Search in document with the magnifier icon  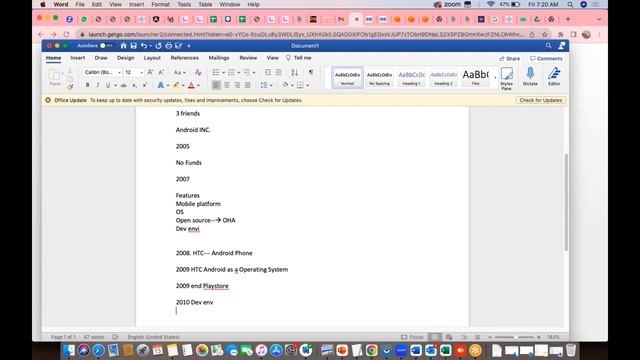[549, 46]
